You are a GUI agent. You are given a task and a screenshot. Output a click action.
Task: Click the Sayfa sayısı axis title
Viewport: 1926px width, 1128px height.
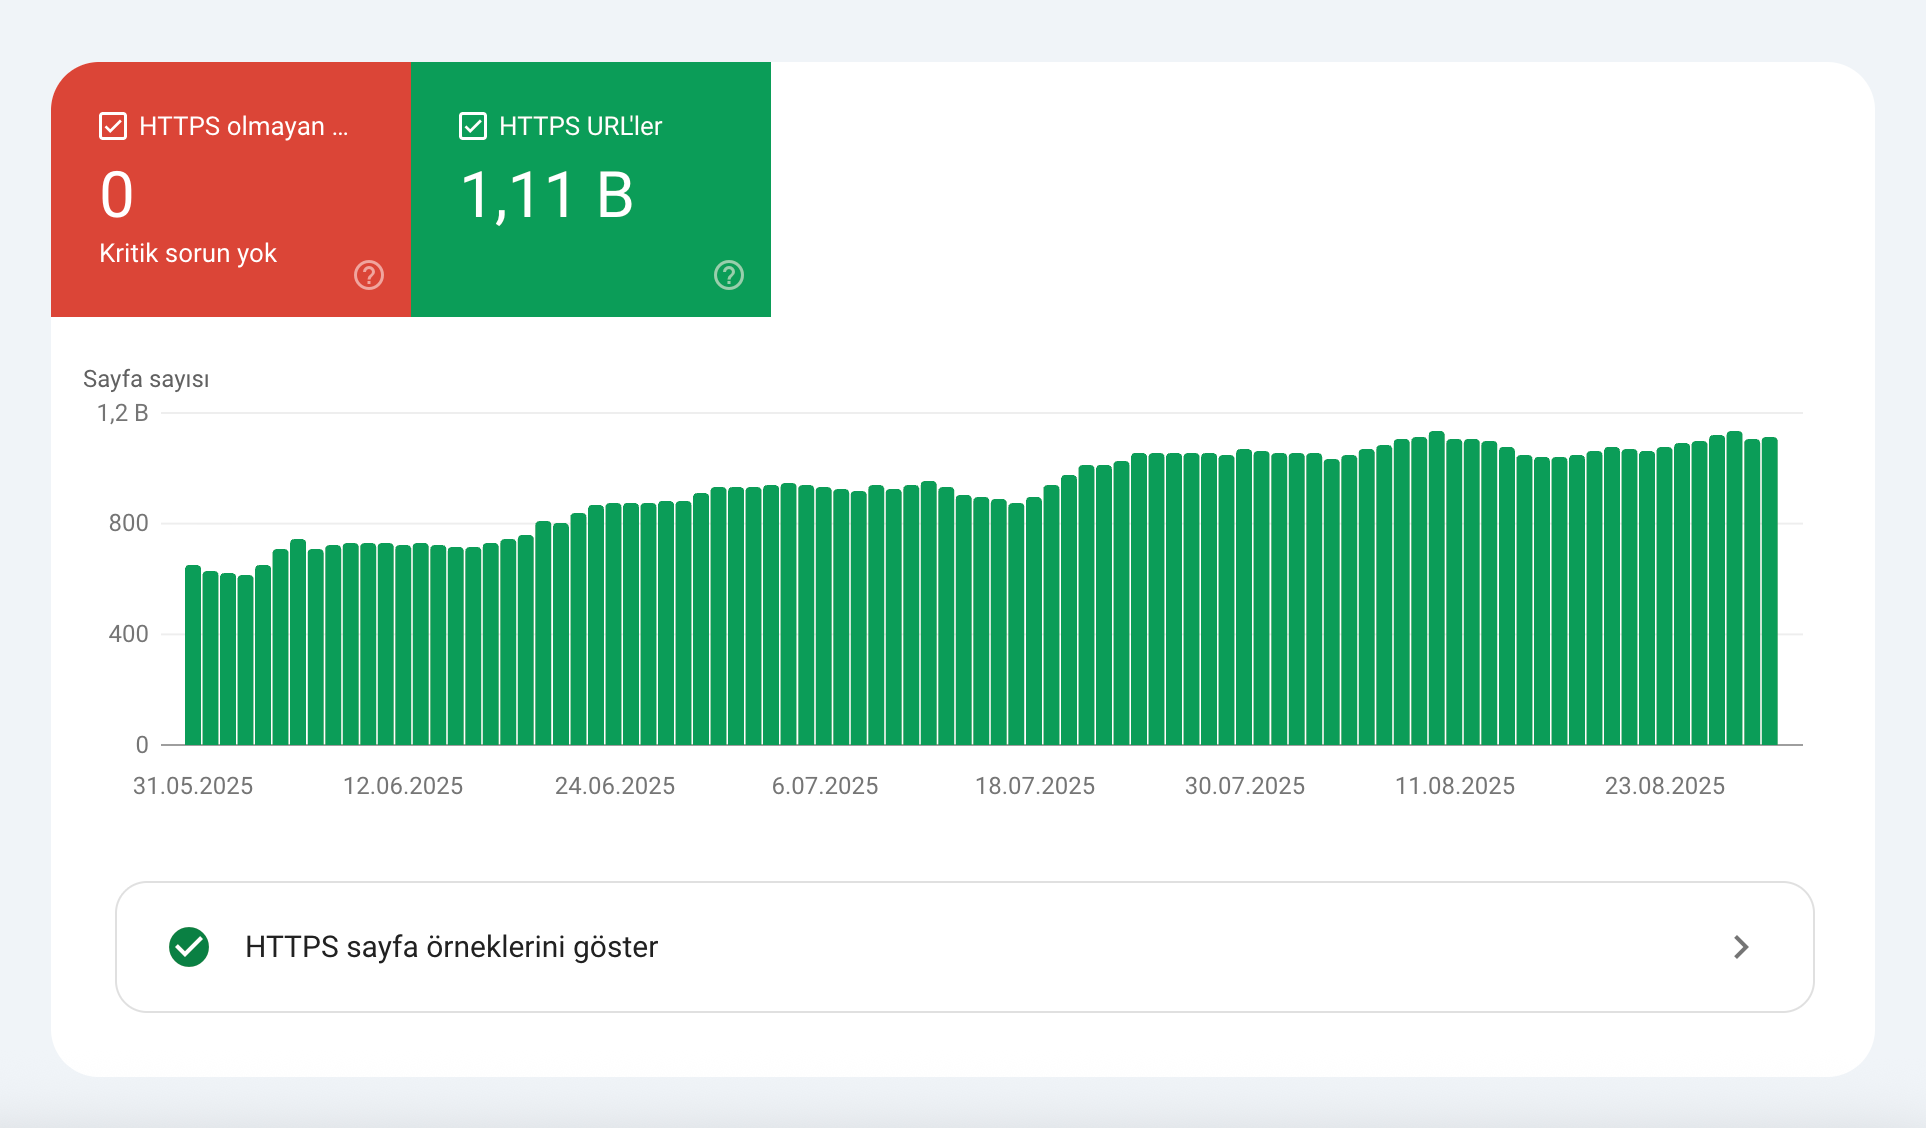(x=146, y=379)
